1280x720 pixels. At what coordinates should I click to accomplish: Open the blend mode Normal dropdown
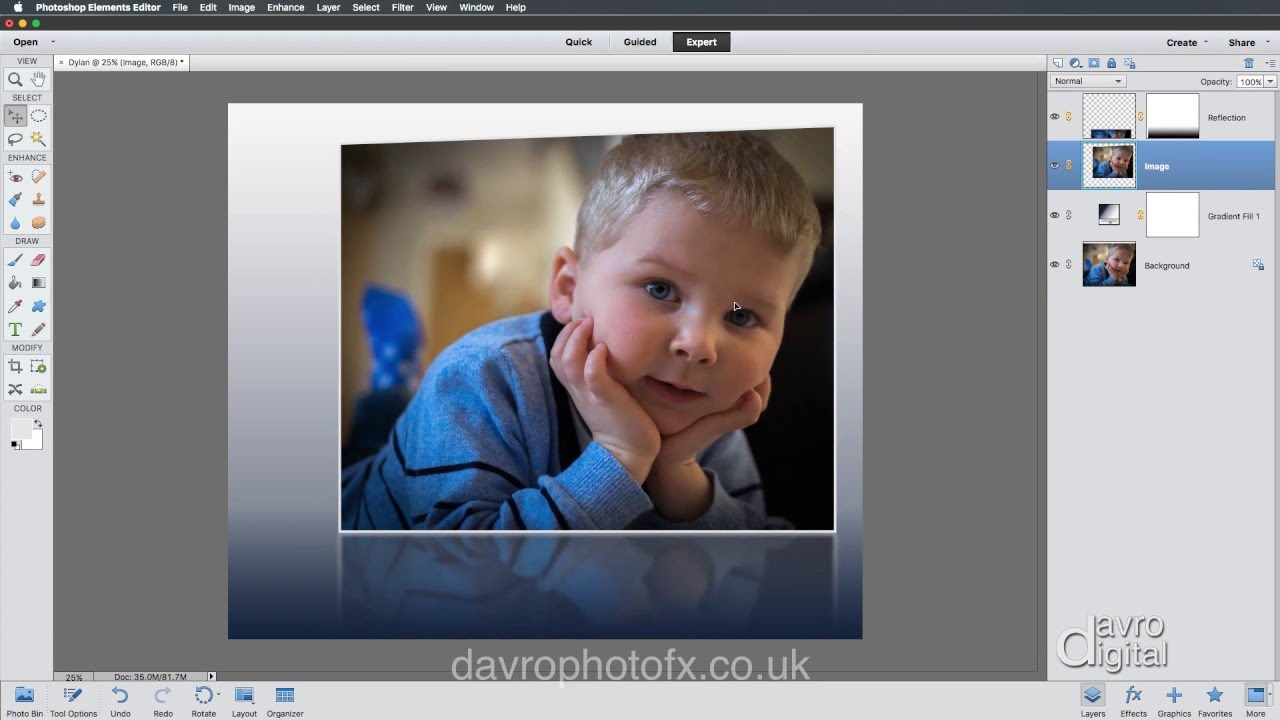tap(1088, 81)
